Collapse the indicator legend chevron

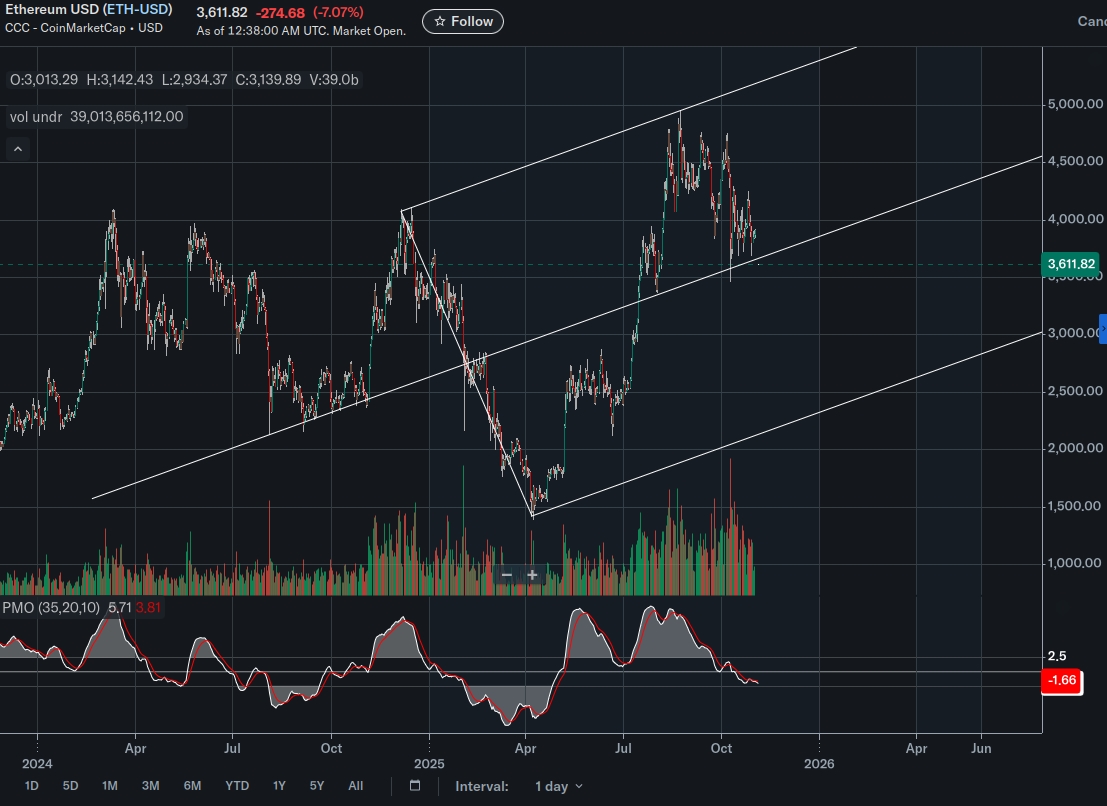click(x=18, y=150)
